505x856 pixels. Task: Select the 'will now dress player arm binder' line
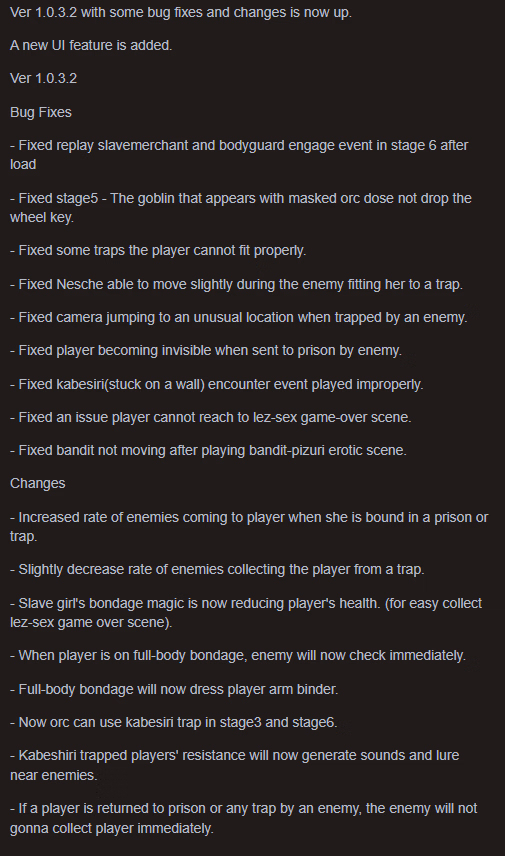point(174,689)
